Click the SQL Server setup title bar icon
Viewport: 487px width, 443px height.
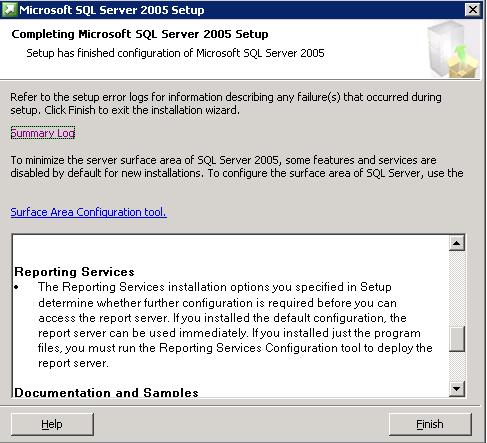pyautogui.click(x=9, y=10)
